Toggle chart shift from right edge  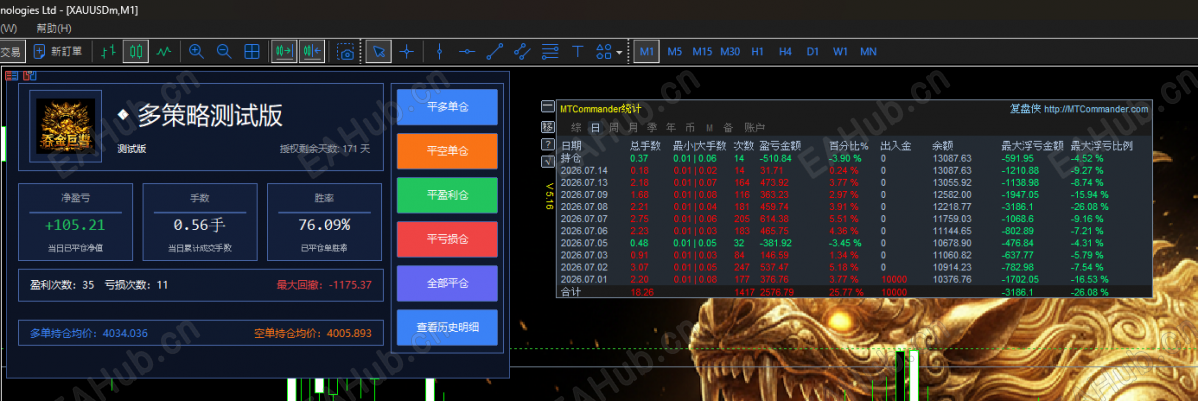312,51
